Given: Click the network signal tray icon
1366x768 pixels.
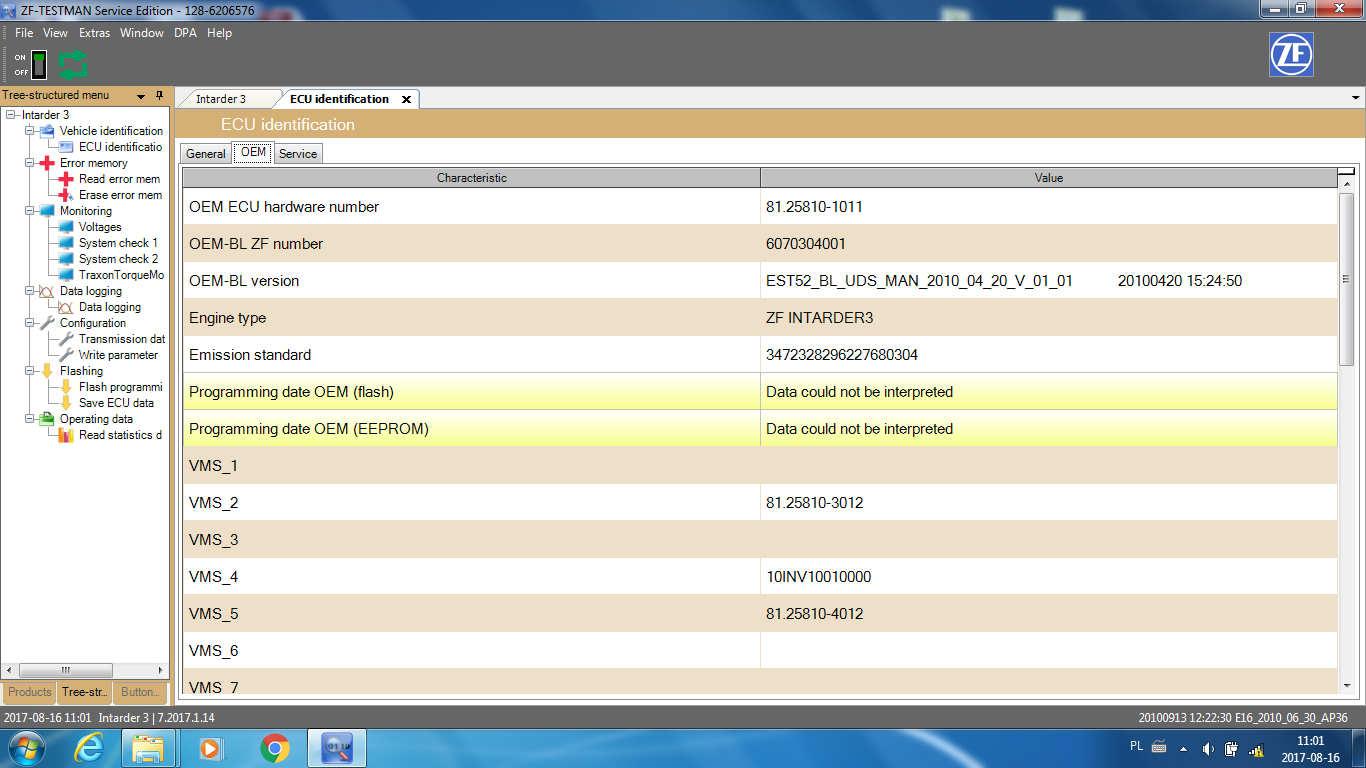Looking at the screenshot, I should [1257, 749].
